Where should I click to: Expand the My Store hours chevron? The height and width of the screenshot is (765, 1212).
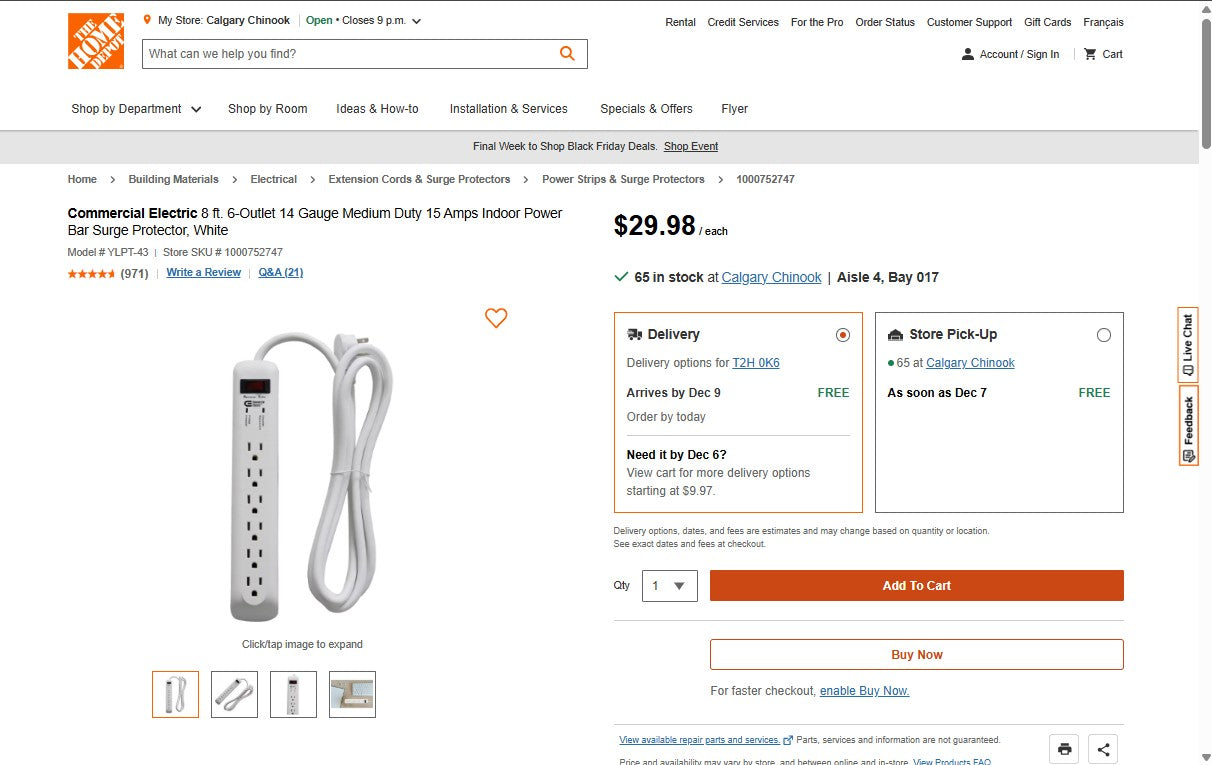tap(416, 20)
